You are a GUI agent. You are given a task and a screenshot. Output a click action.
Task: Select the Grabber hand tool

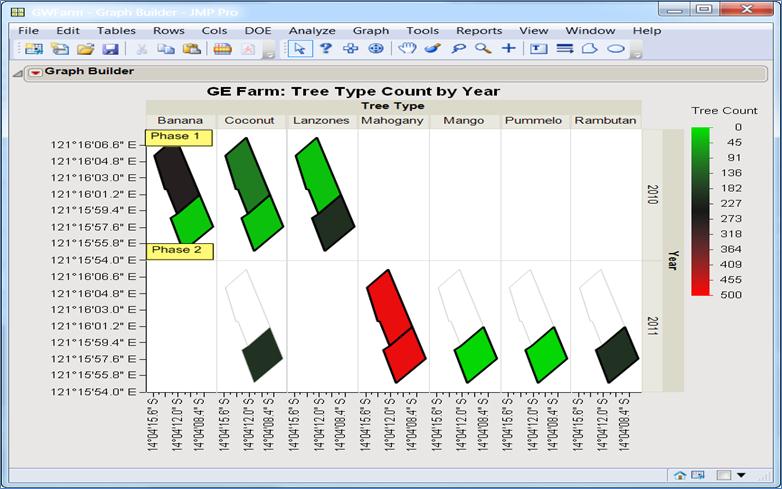tap(407, 48)
